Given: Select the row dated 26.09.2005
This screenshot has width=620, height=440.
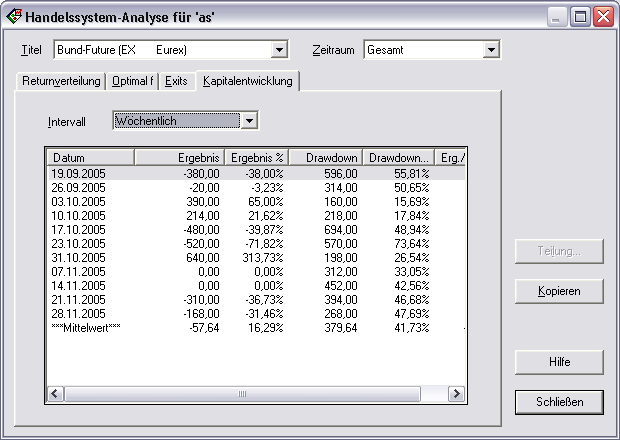Looking at the screenshot, I should (256, 187).
